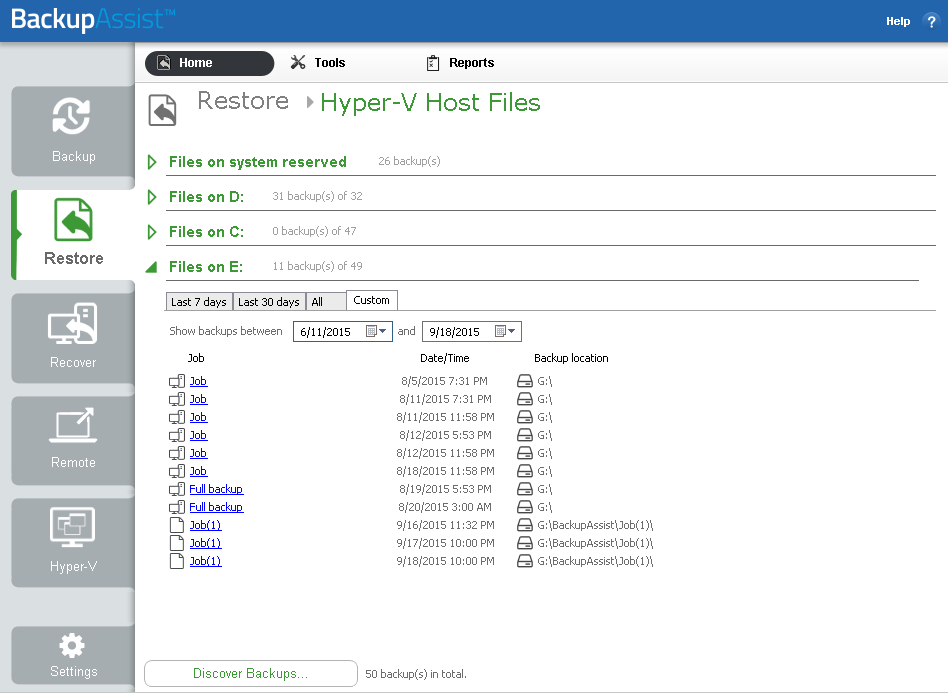The width and height of the screenshot is (948, 694).
Task: Select the Last 30 days filter tab
Action: point(268,302)
